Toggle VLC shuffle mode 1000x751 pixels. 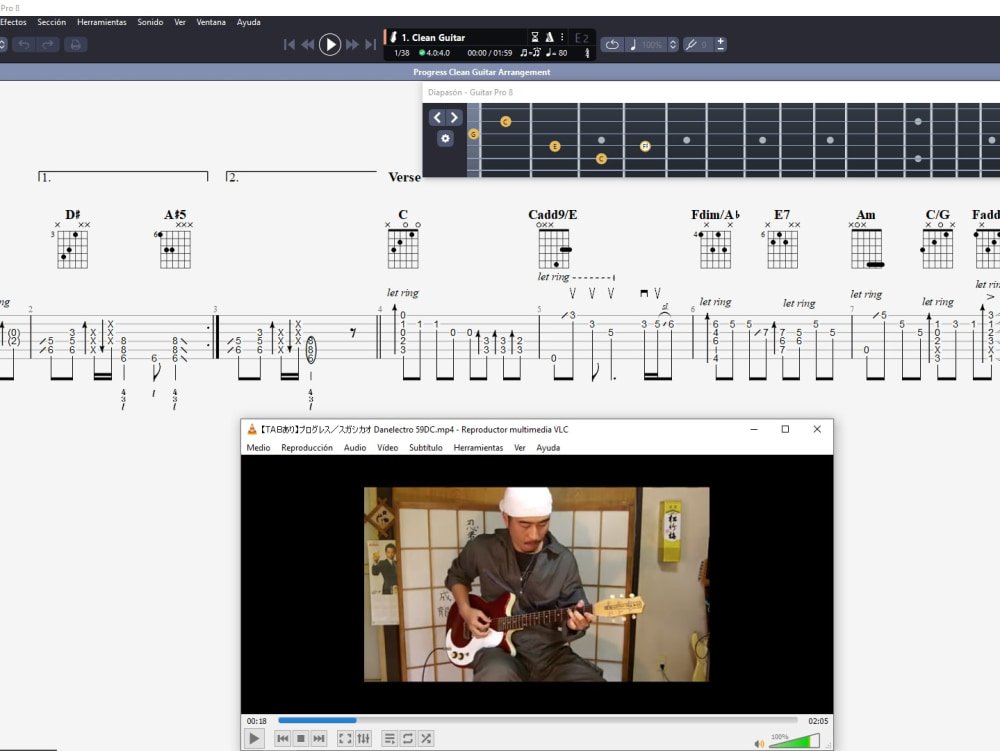click(x=426, y=738)
